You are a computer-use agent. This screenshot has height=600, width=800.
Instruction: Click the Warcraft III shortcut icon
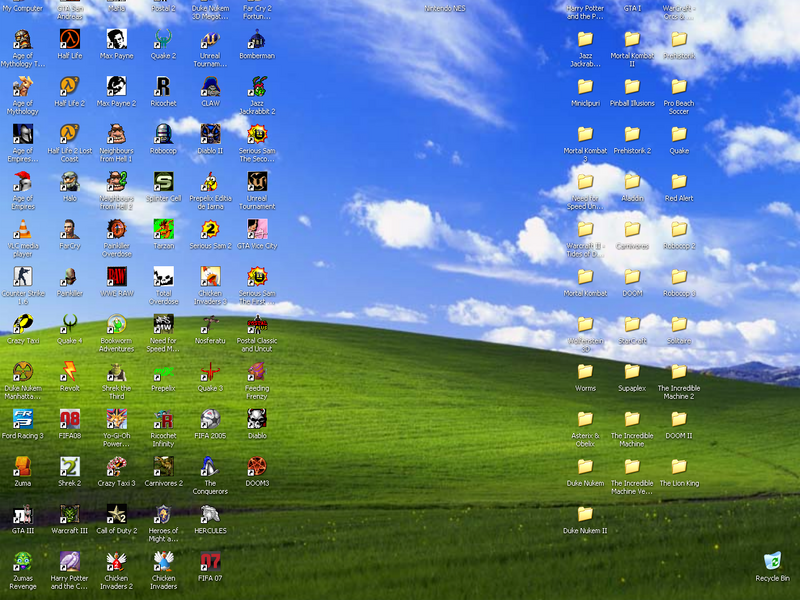[x=70, y=514]
